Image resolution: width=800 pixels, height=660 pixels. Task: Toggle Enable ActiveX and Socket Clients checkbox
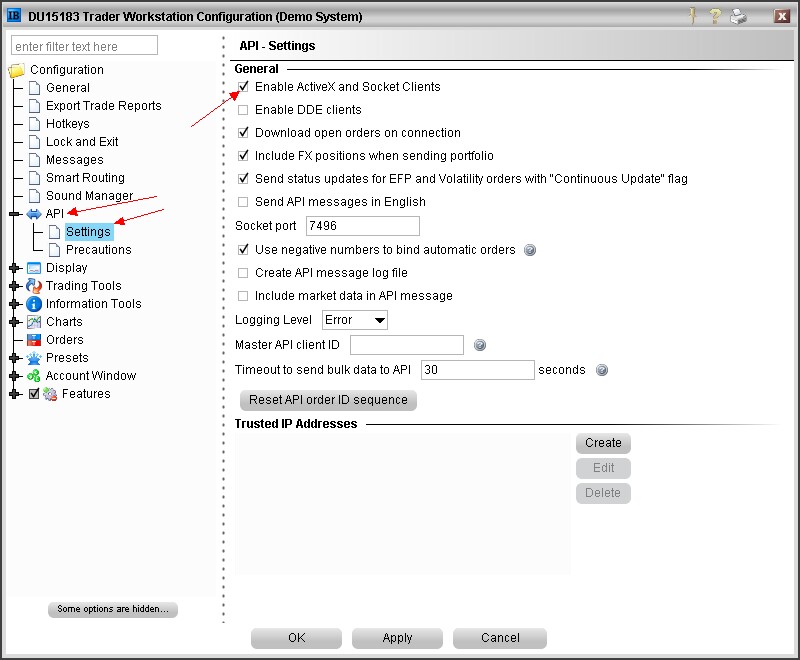(243, 87)
